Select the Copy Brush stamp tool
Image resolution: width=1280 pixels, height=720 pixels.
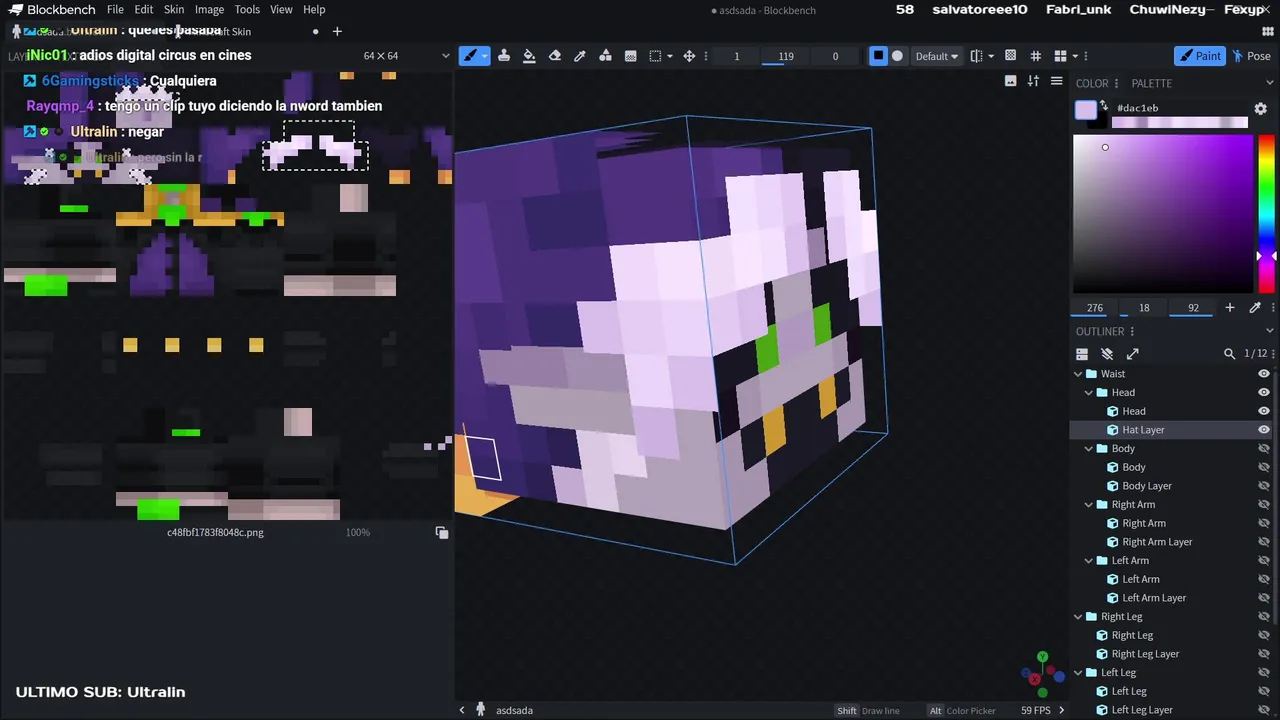[x=504, y=56]
